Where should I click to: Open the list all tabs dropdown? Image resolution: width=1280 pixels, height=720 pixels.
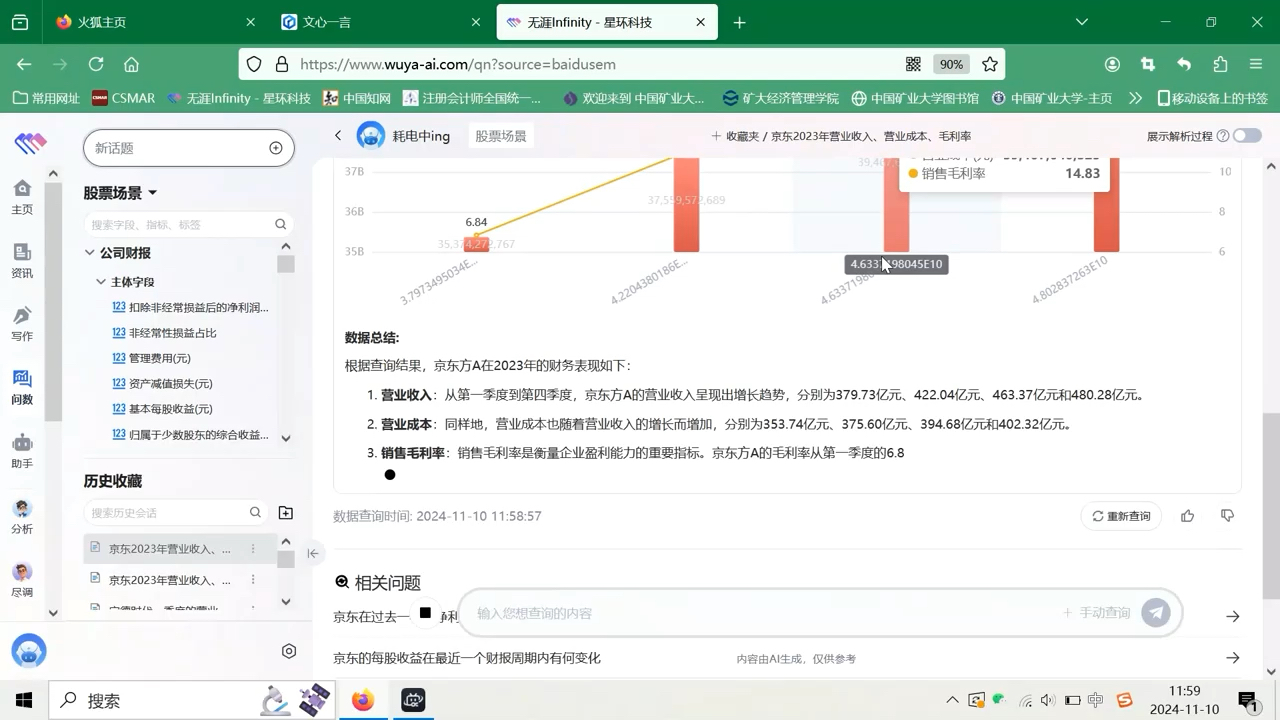(x=1081, y=22)
